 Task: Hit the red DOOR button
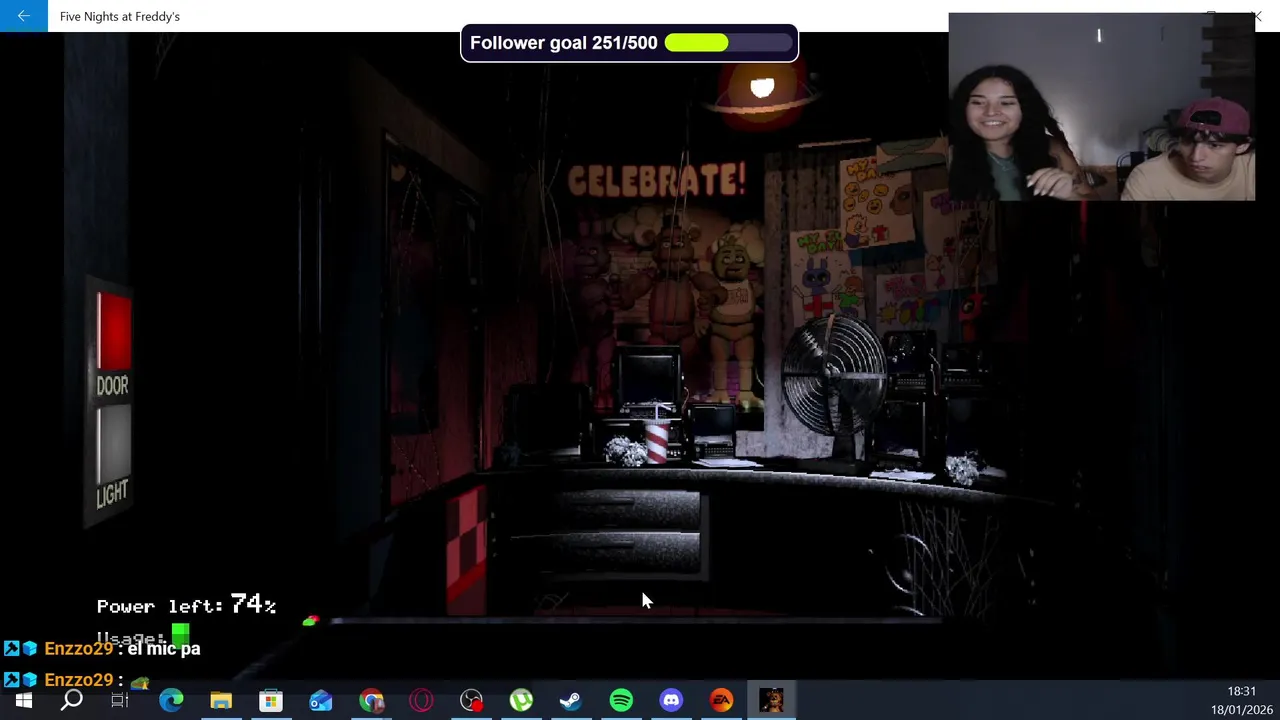tap(114, 332)
